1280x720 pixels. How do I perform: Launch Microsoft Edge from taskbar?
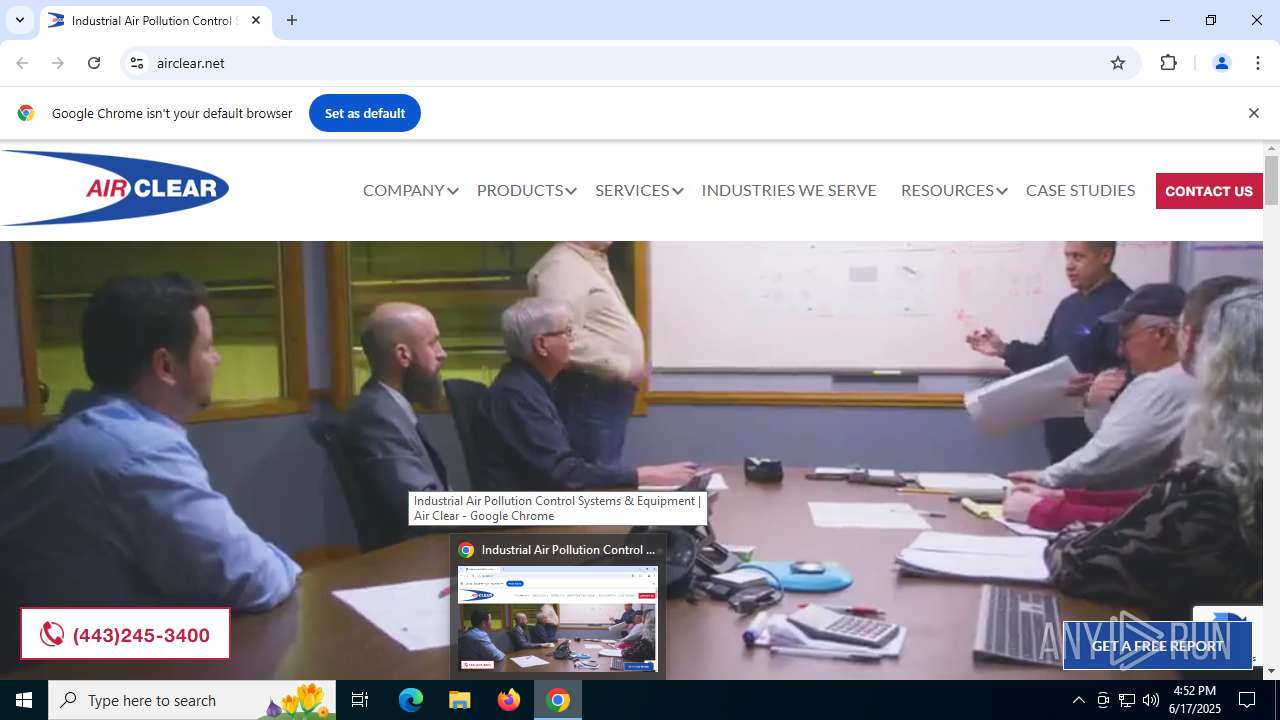click(x=411, y=700)
